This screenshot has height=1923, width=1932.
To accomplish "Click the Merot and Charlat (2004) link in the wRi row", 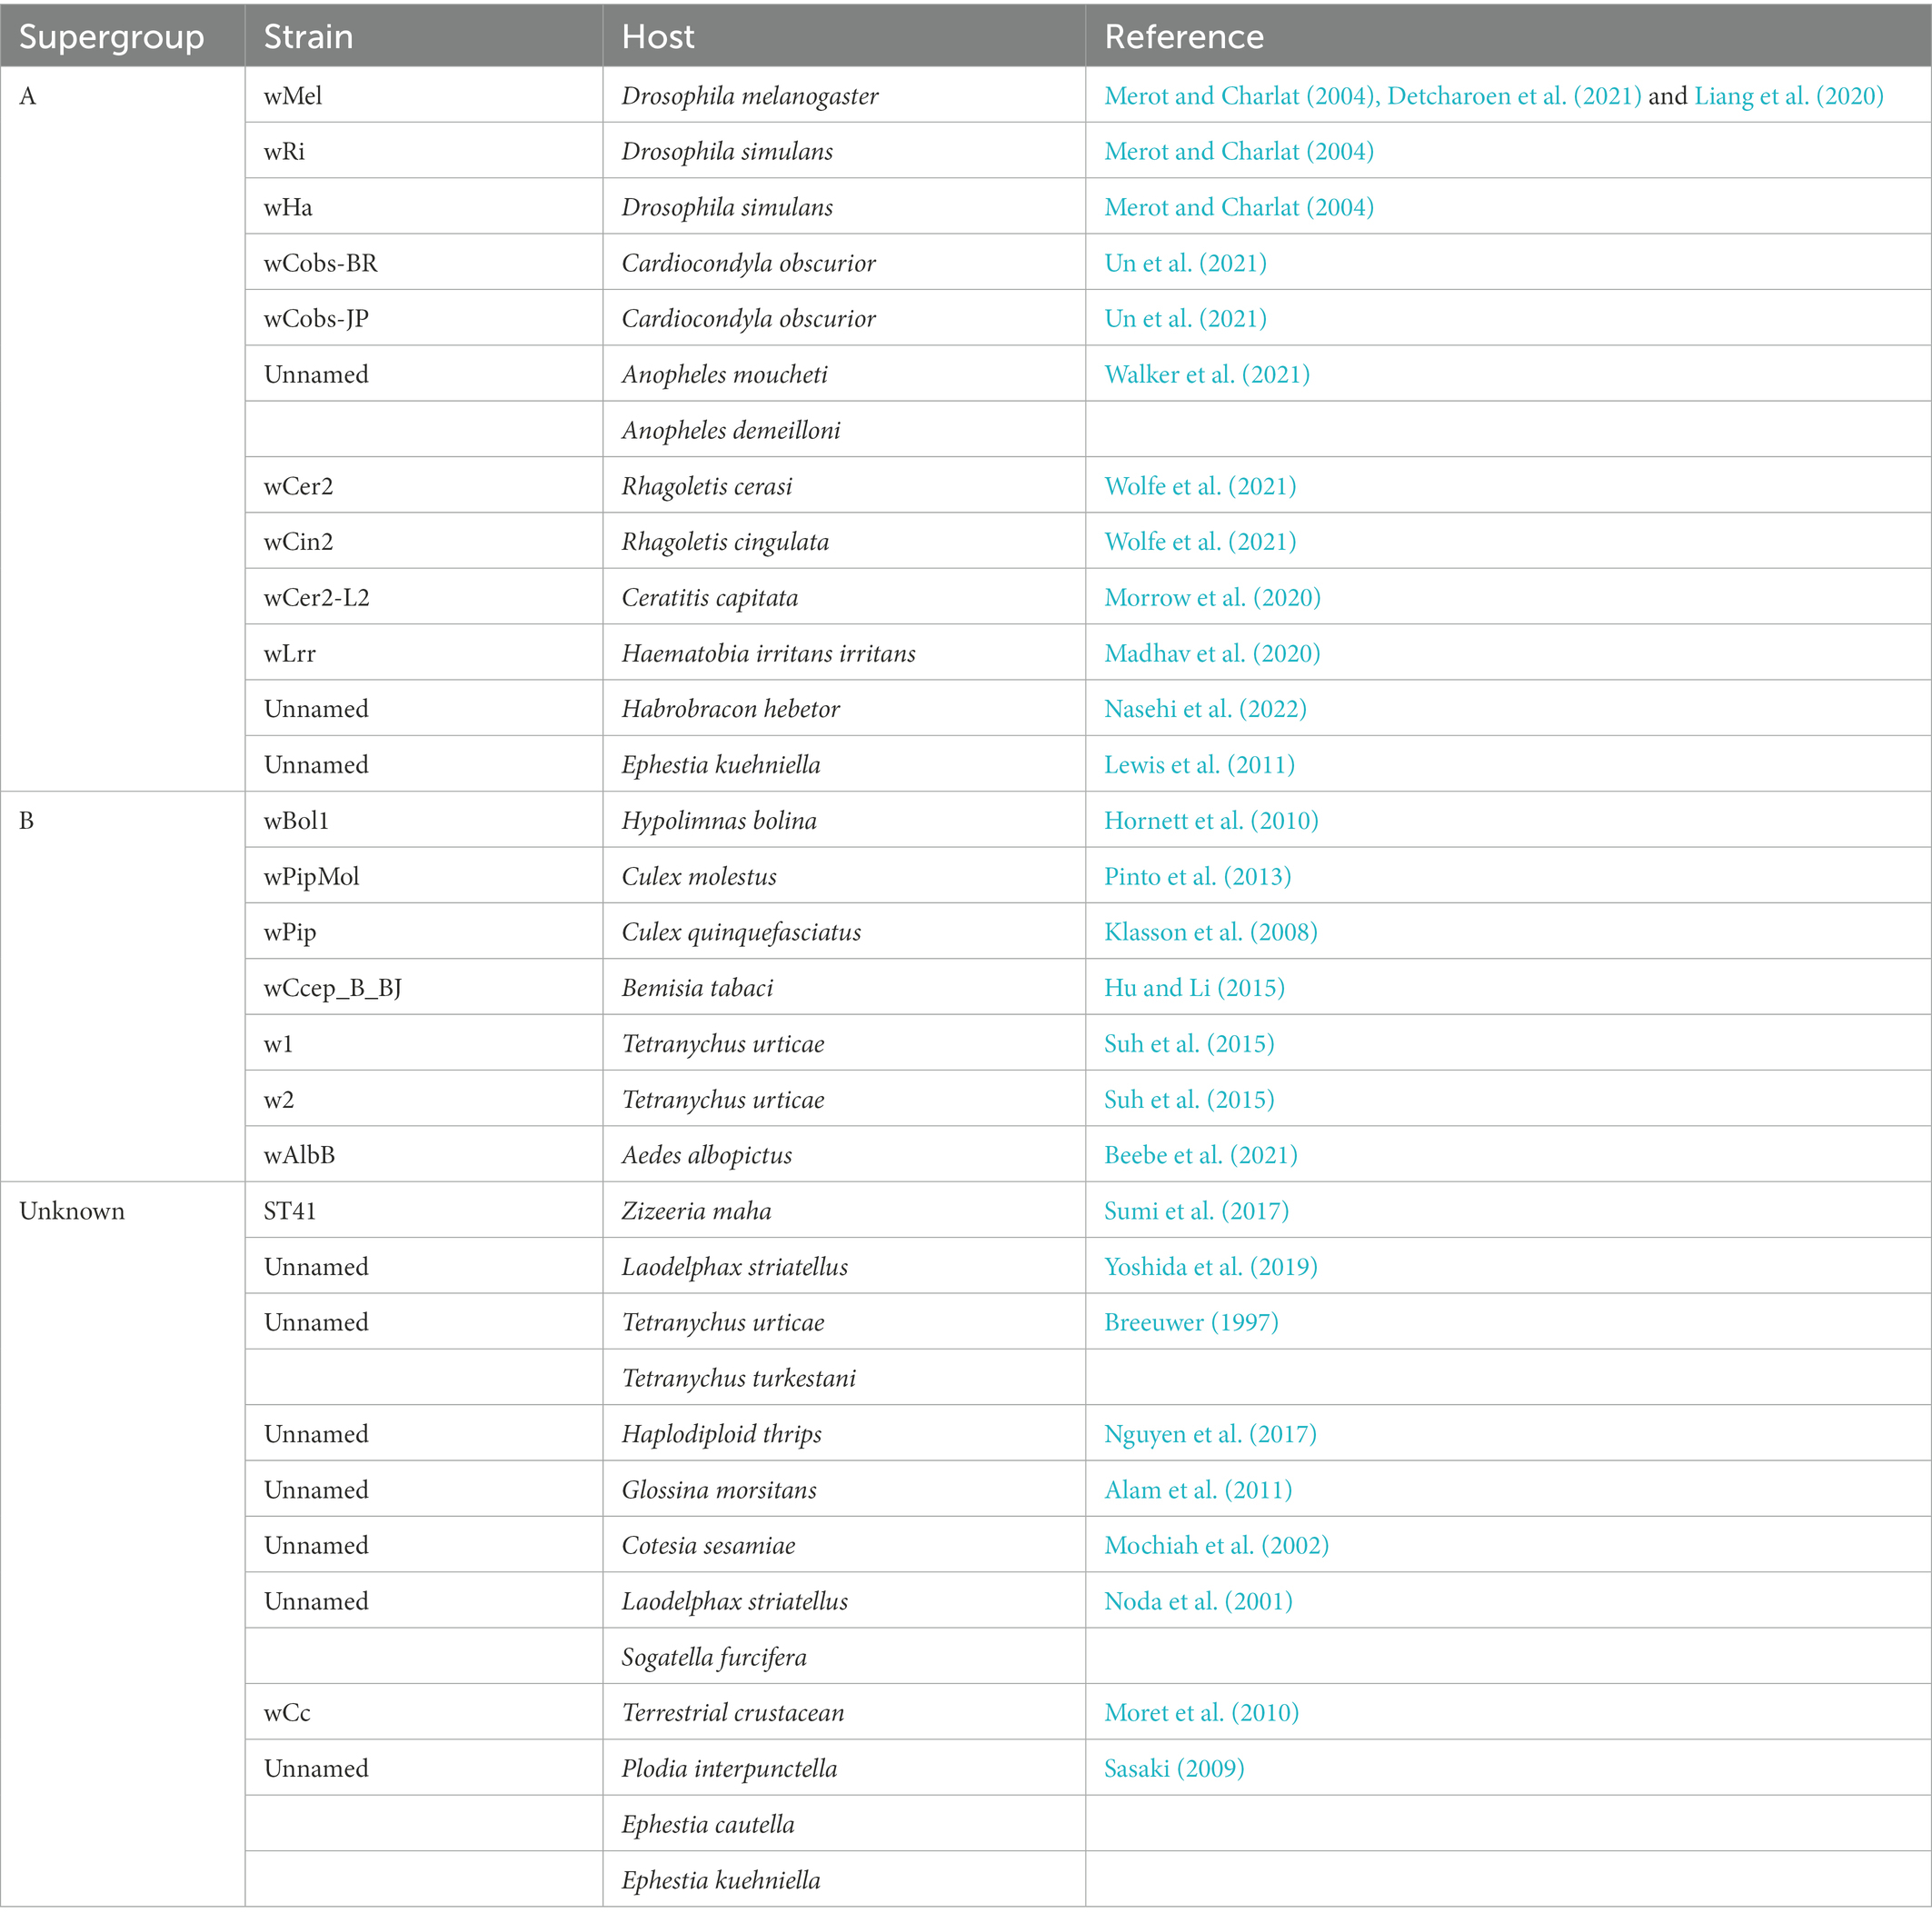I will pos(1239,152).
